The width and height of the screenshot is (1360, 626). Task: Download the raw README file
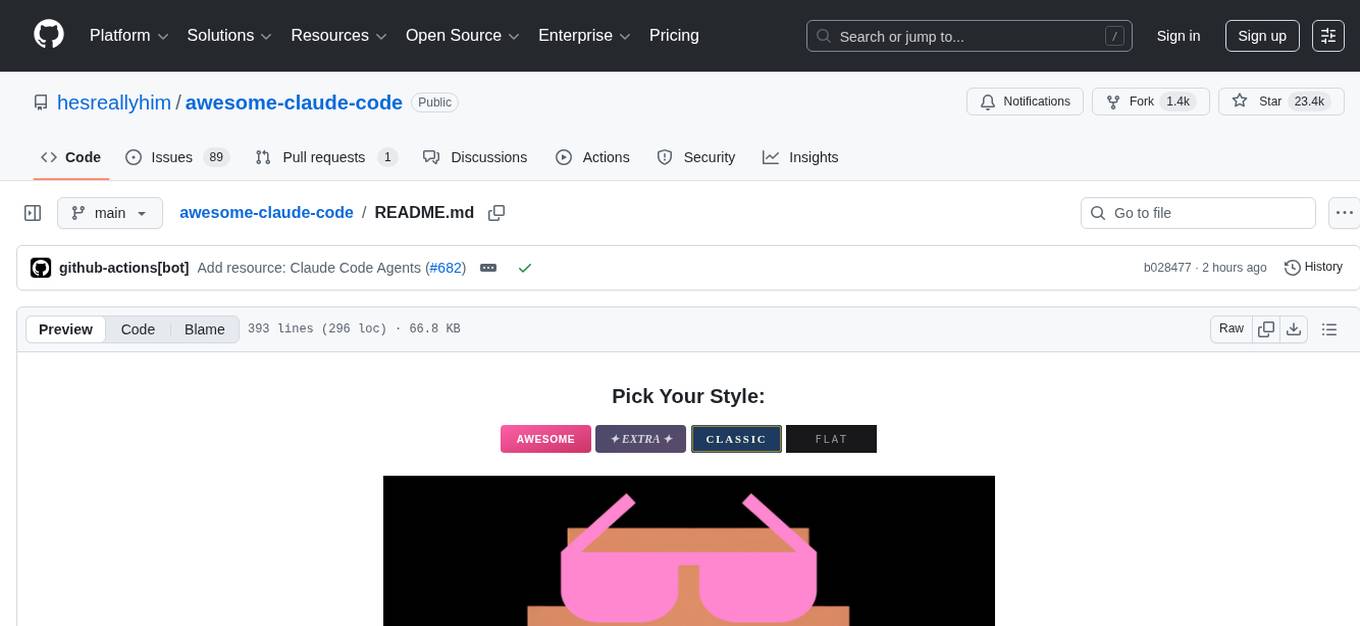[x=1294, y=328]
